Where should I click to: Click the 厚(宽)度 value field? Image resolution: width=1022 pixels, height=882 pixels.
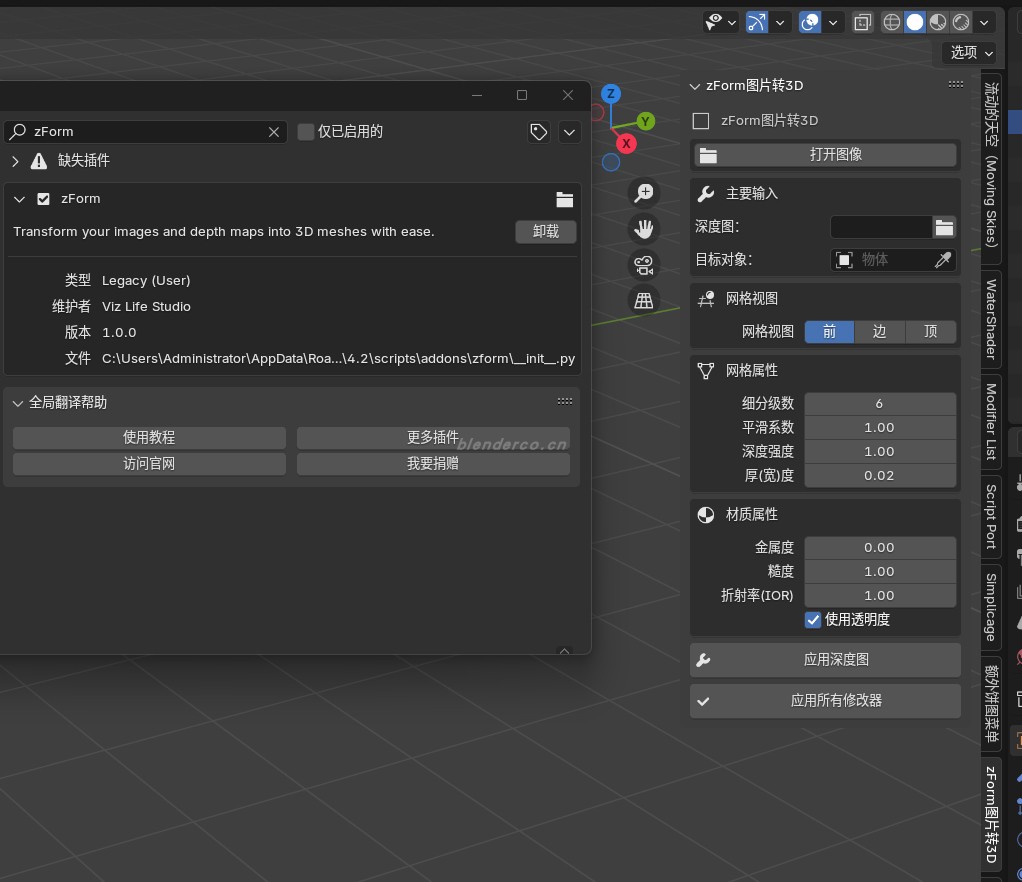[880, 476]
